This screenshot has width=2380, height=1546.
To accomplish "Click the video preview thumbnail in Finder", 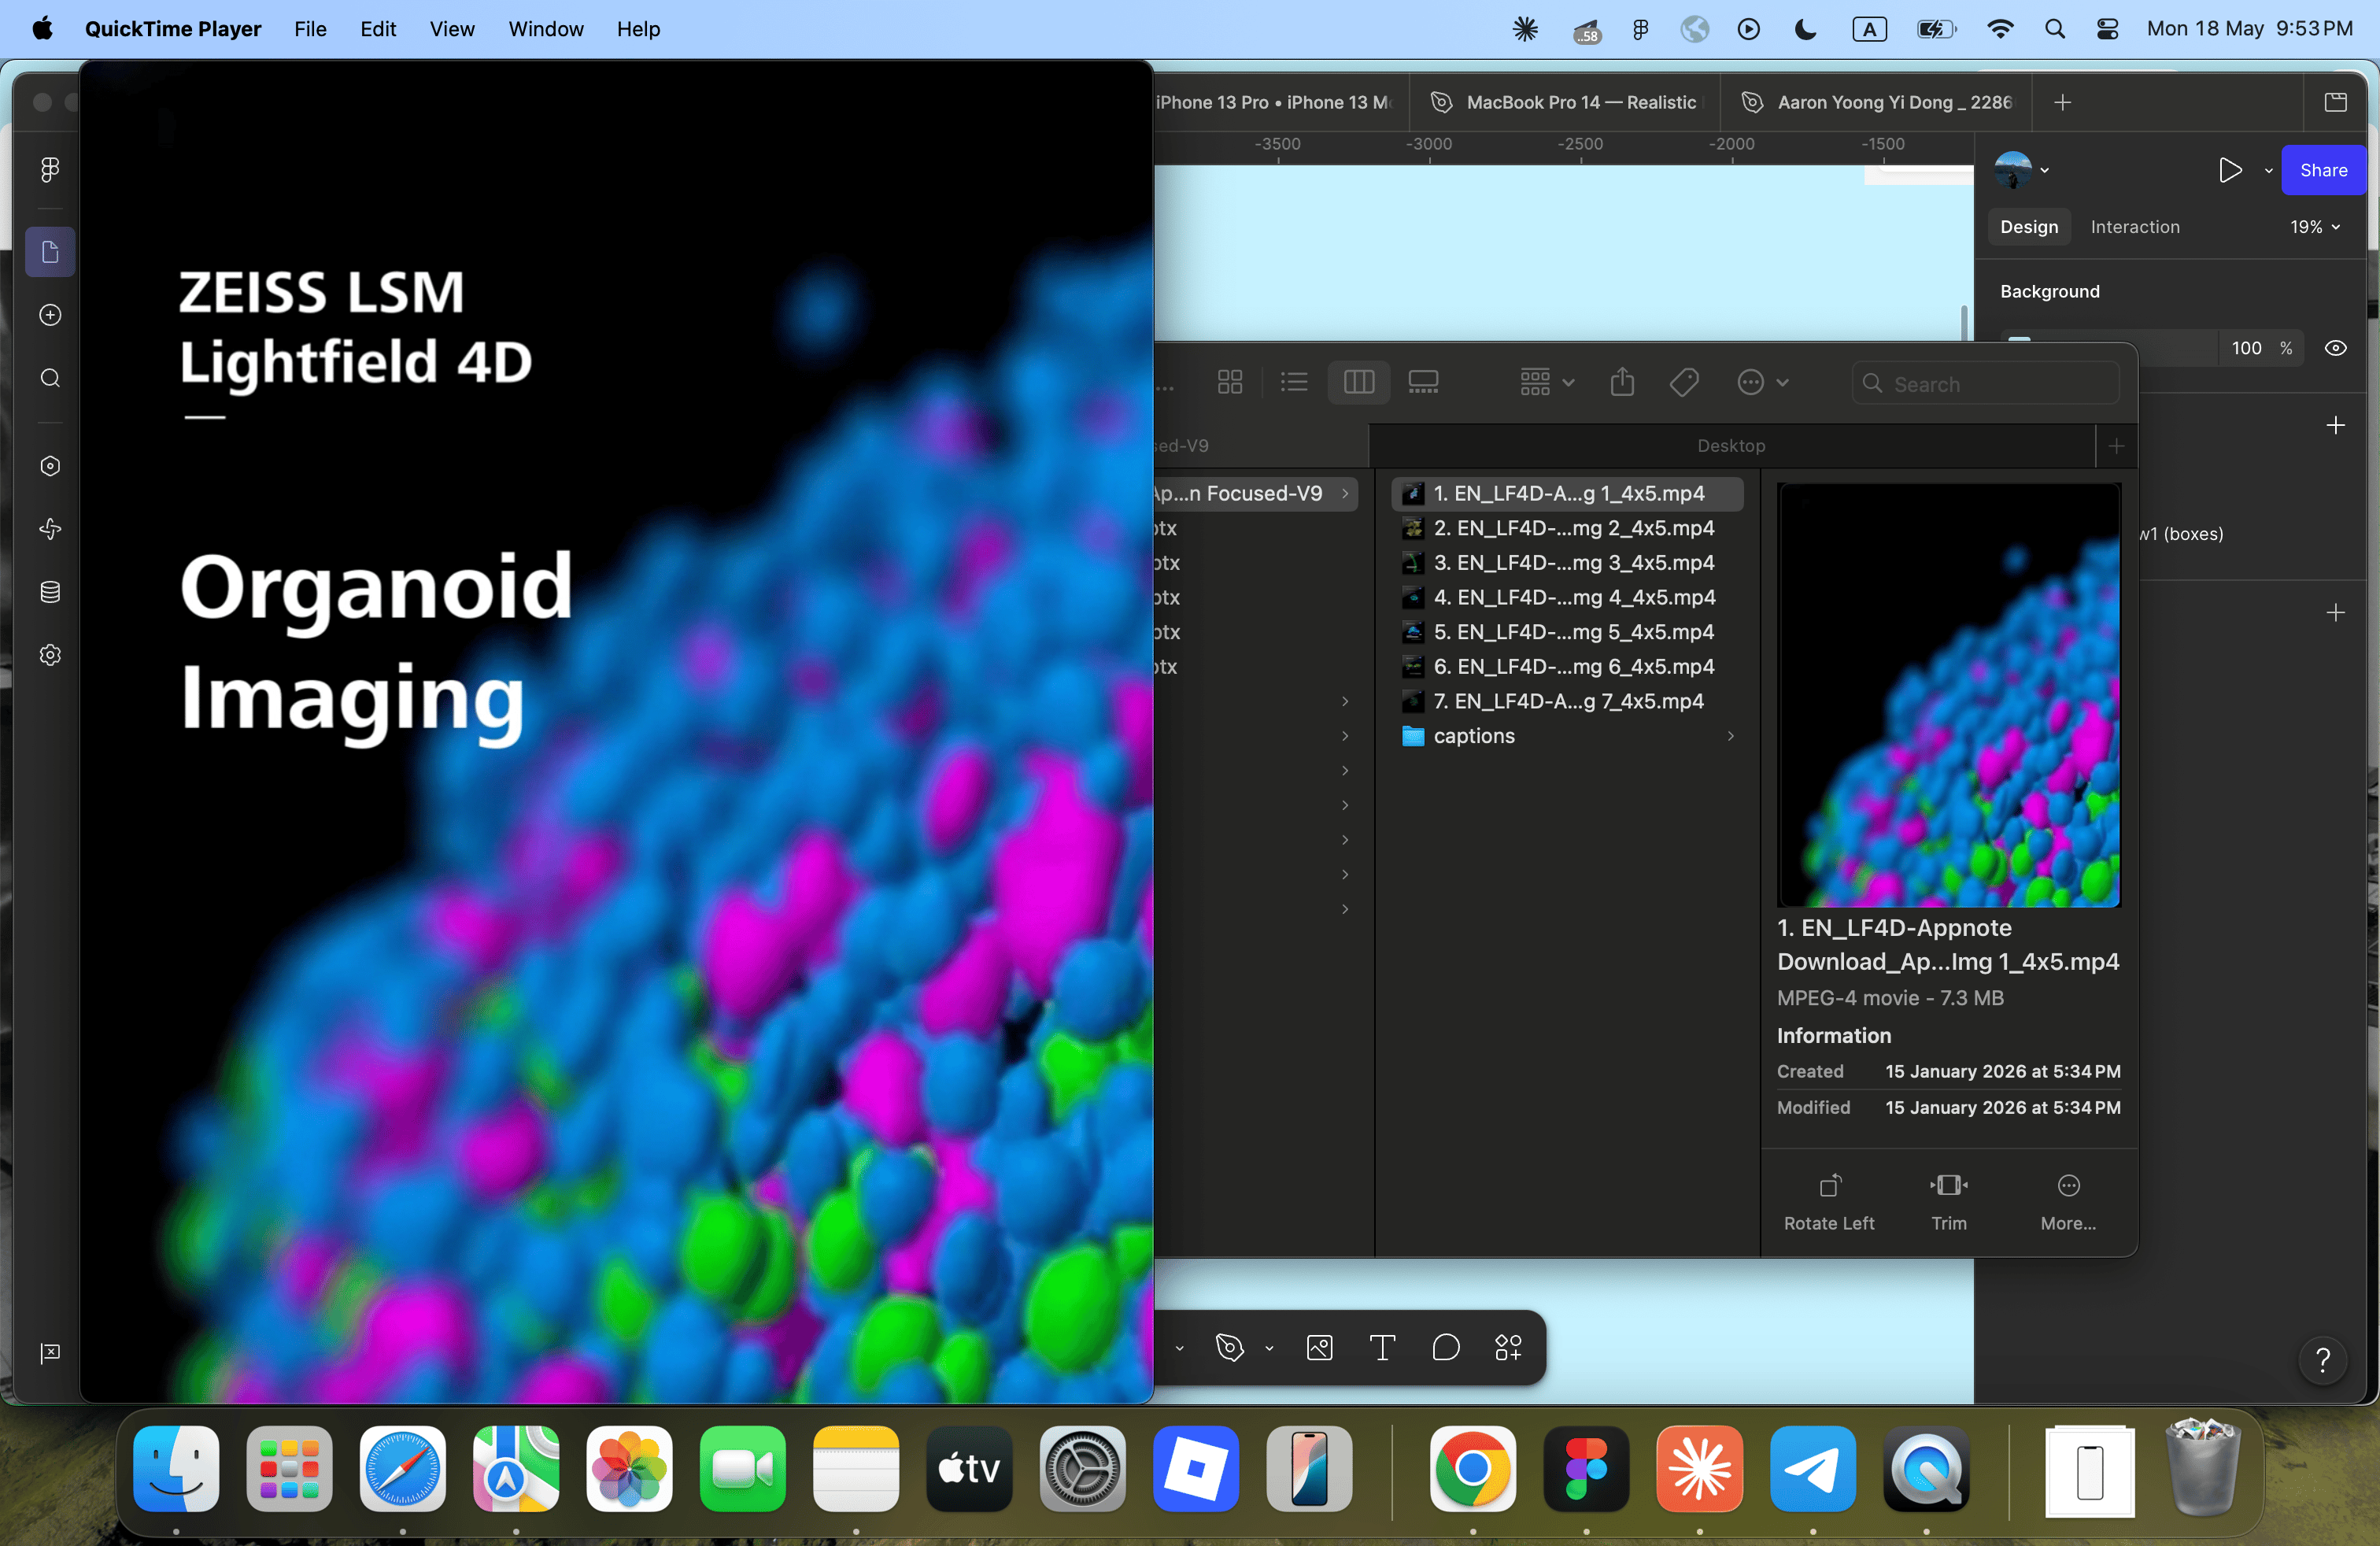I will tap(1949, 695).
